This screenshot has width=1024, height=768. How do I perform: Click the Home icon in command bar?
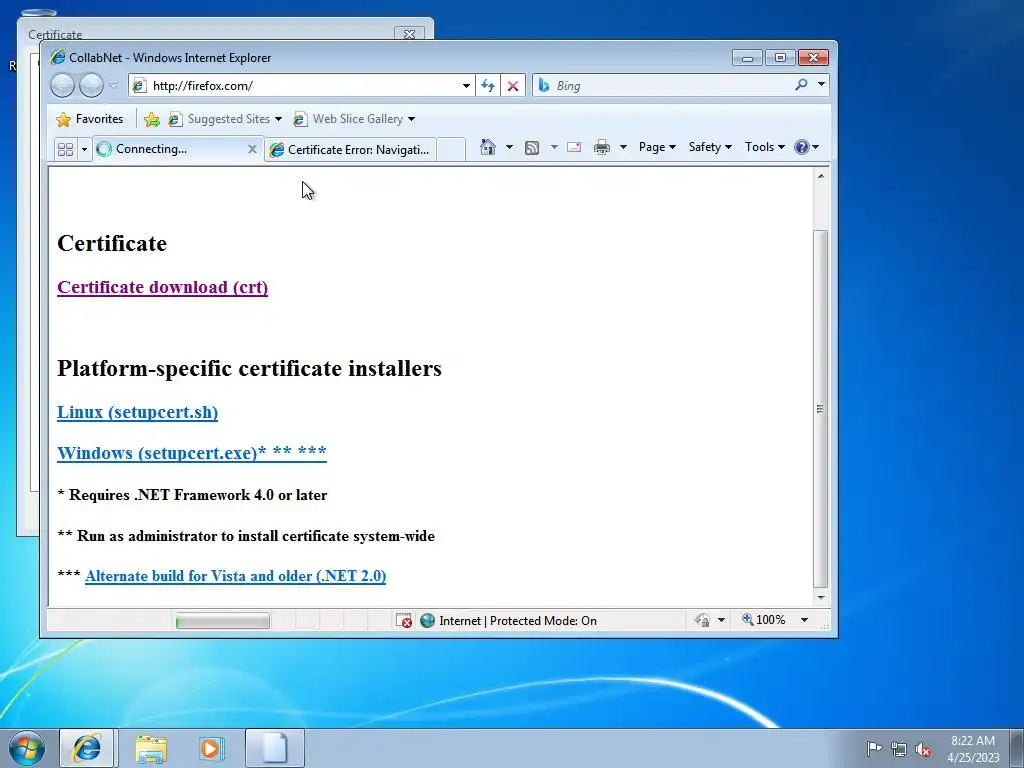(487, 147)
